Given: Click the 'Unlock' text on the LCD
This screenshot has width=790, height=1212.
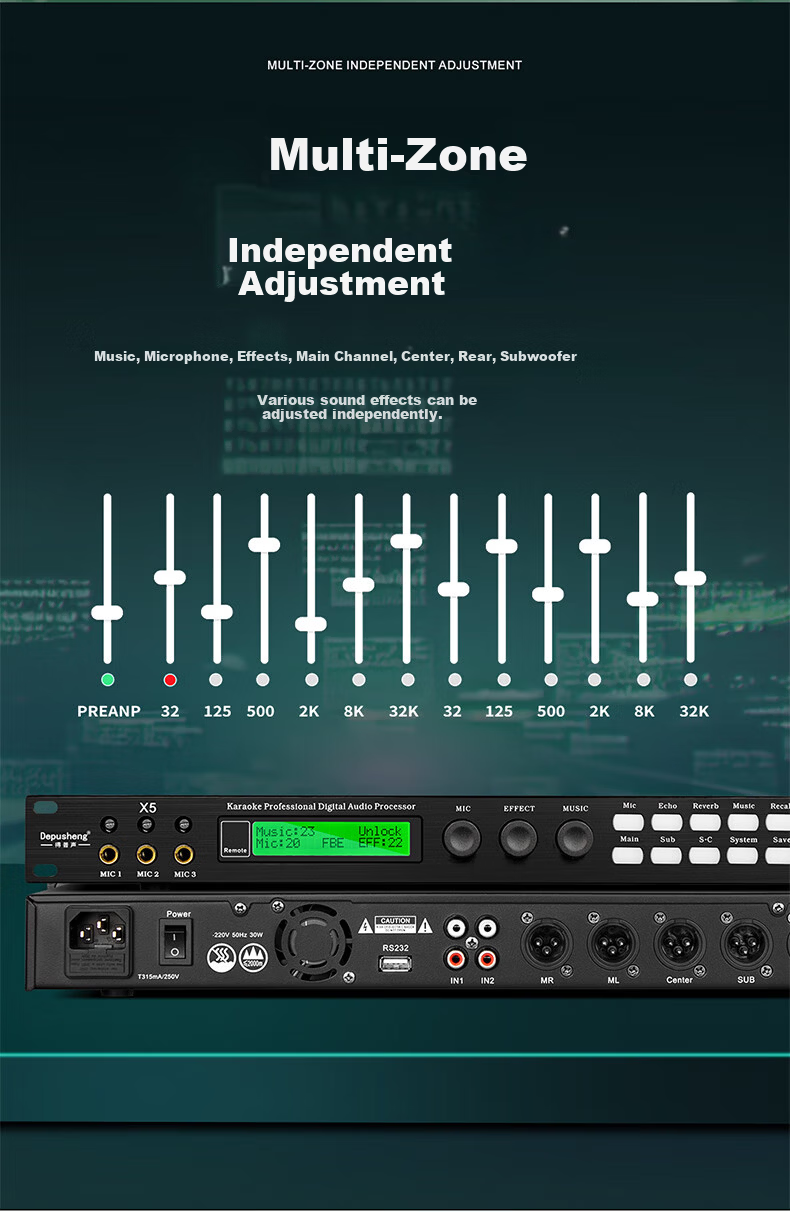Looking at the screenshot, I should click(380, 831).
